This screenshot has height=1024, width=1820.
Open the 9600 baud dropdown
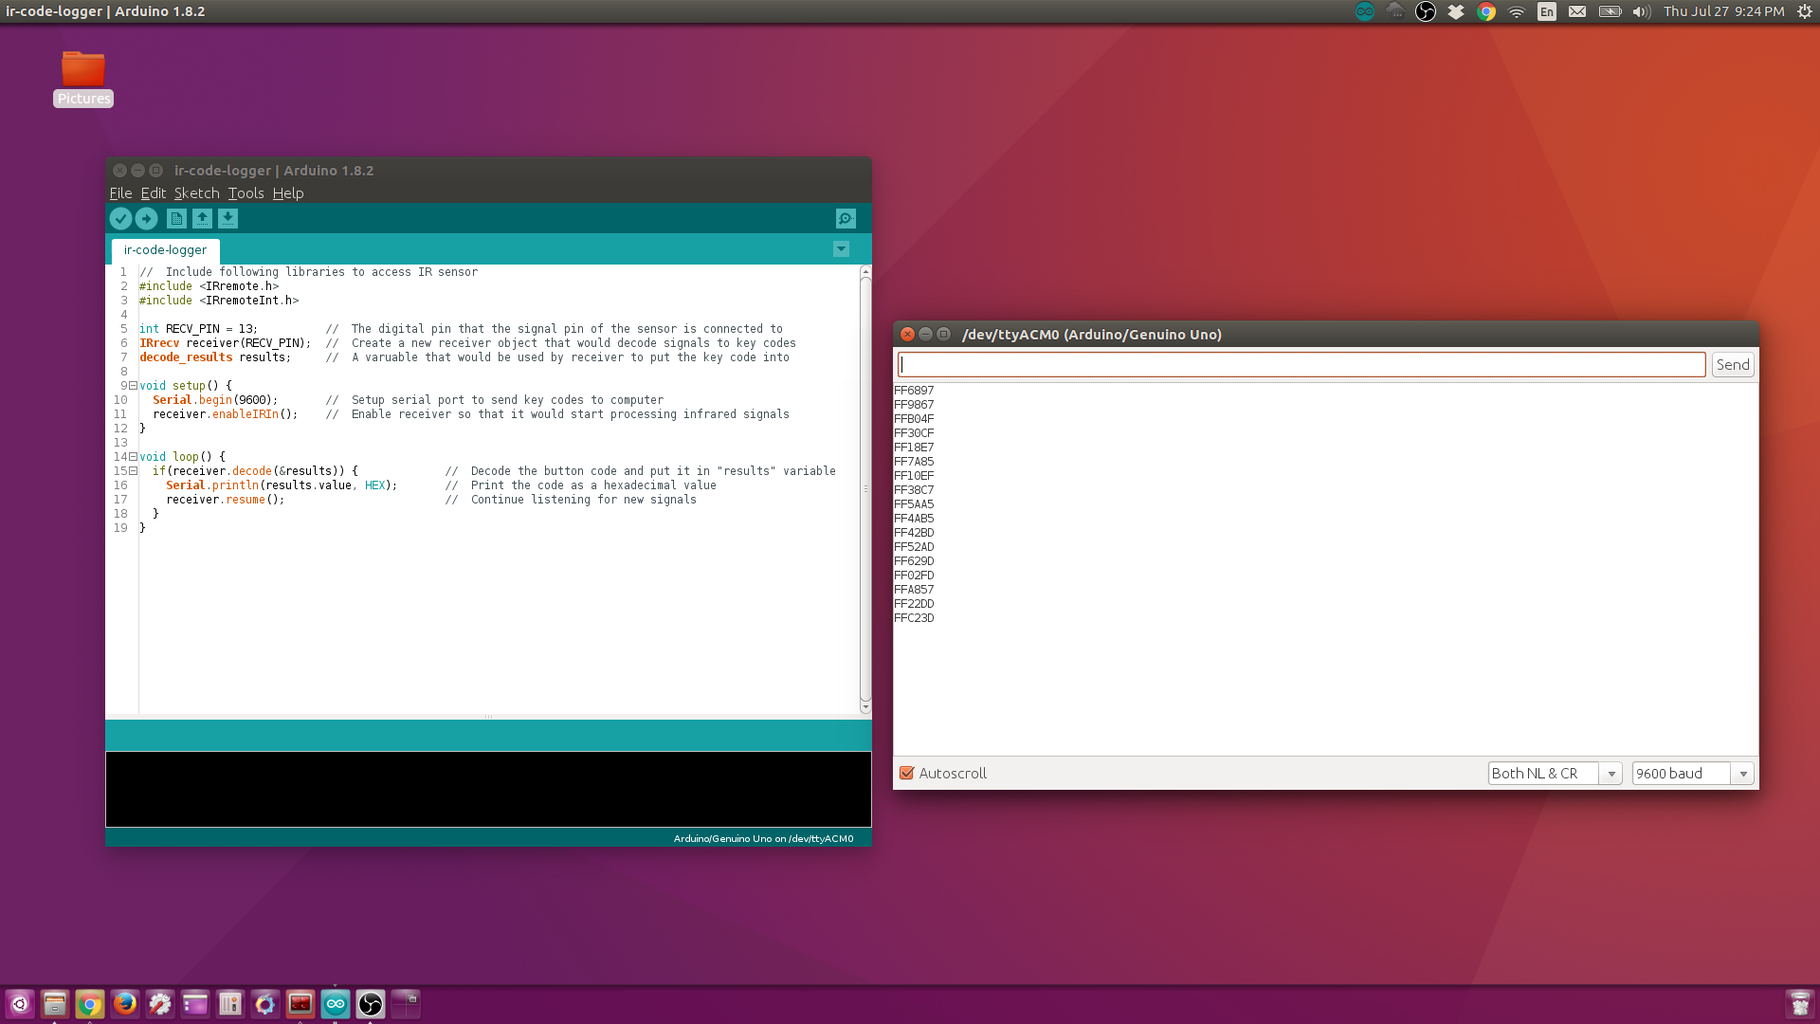[x=1692, y=773]
